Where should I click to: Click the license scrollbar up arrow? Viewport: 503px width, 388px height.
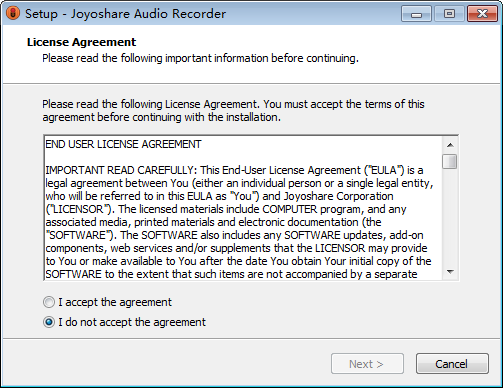click(x=450, y=145)
